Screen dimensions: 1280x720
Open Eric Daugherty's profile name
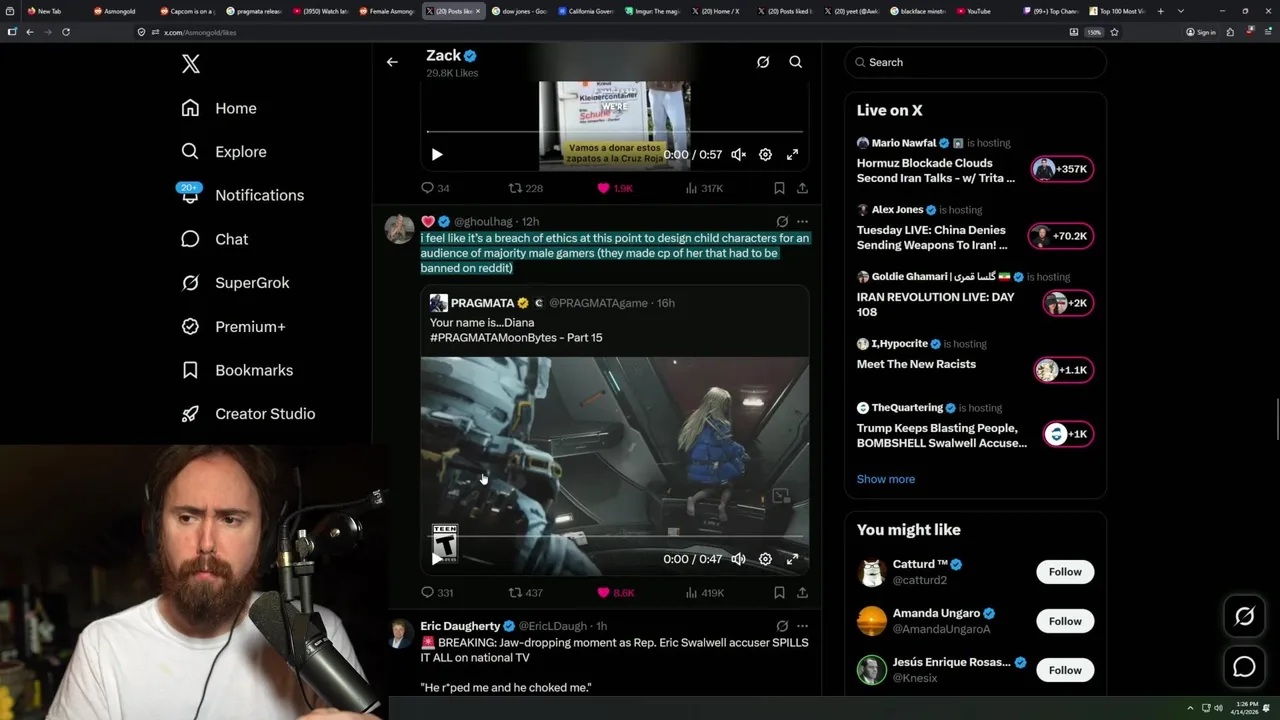click(460, 626)
